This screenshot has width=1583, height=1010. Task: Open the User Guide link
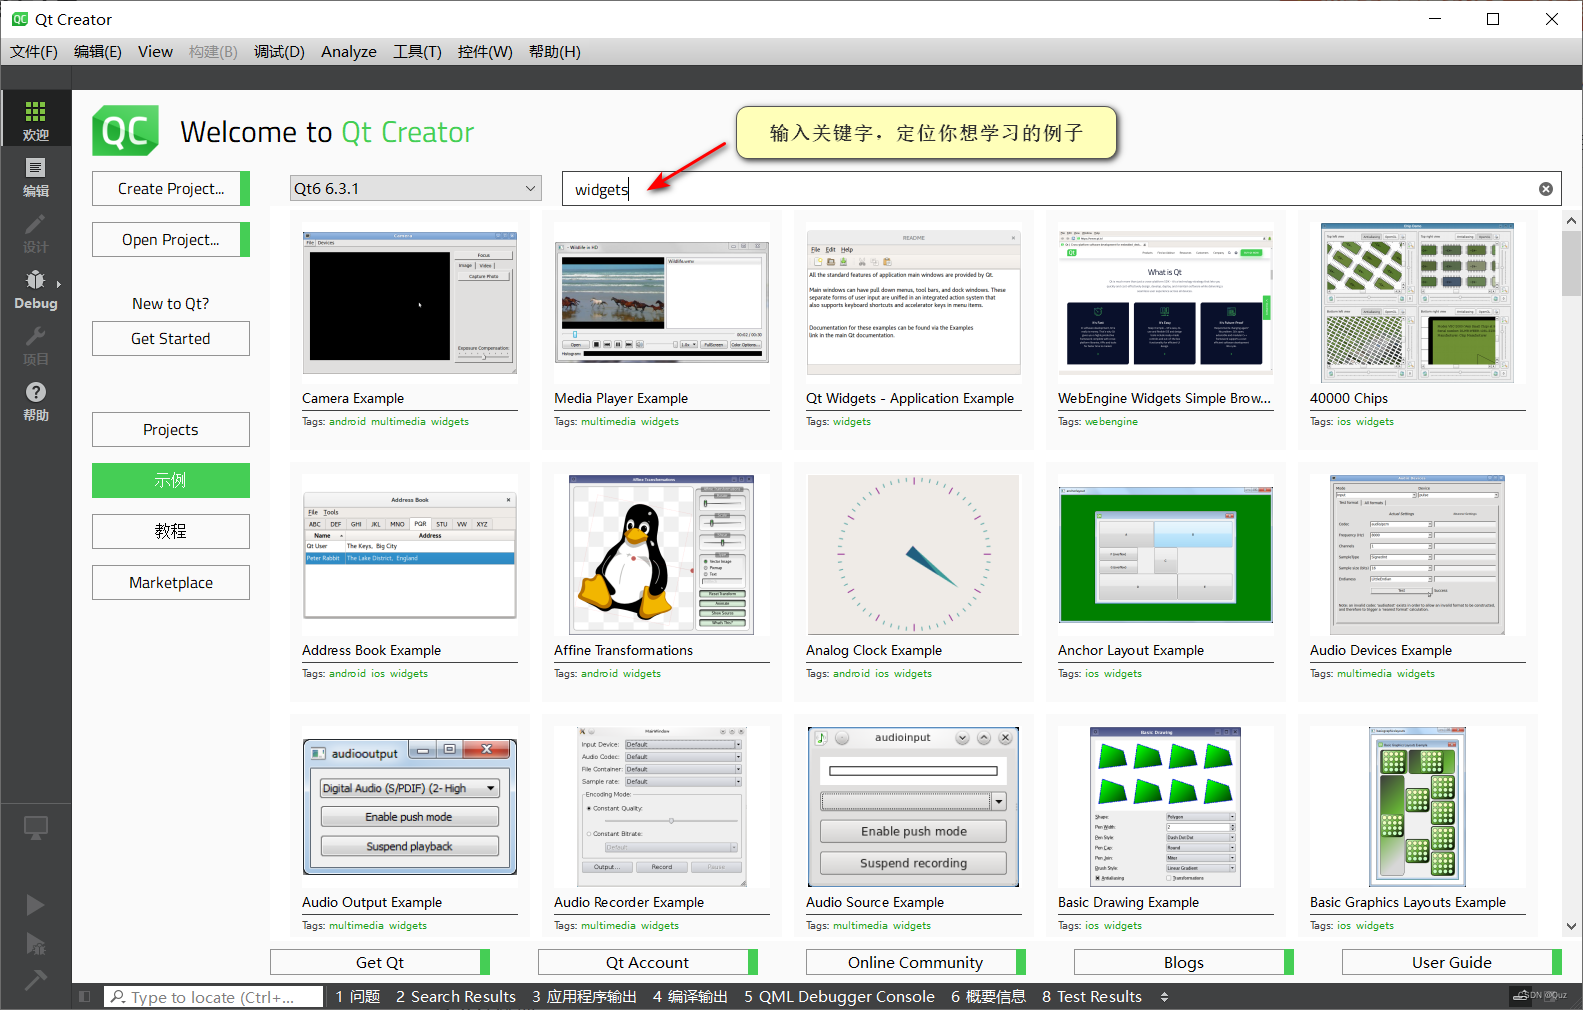click(x=1452, y=962)
